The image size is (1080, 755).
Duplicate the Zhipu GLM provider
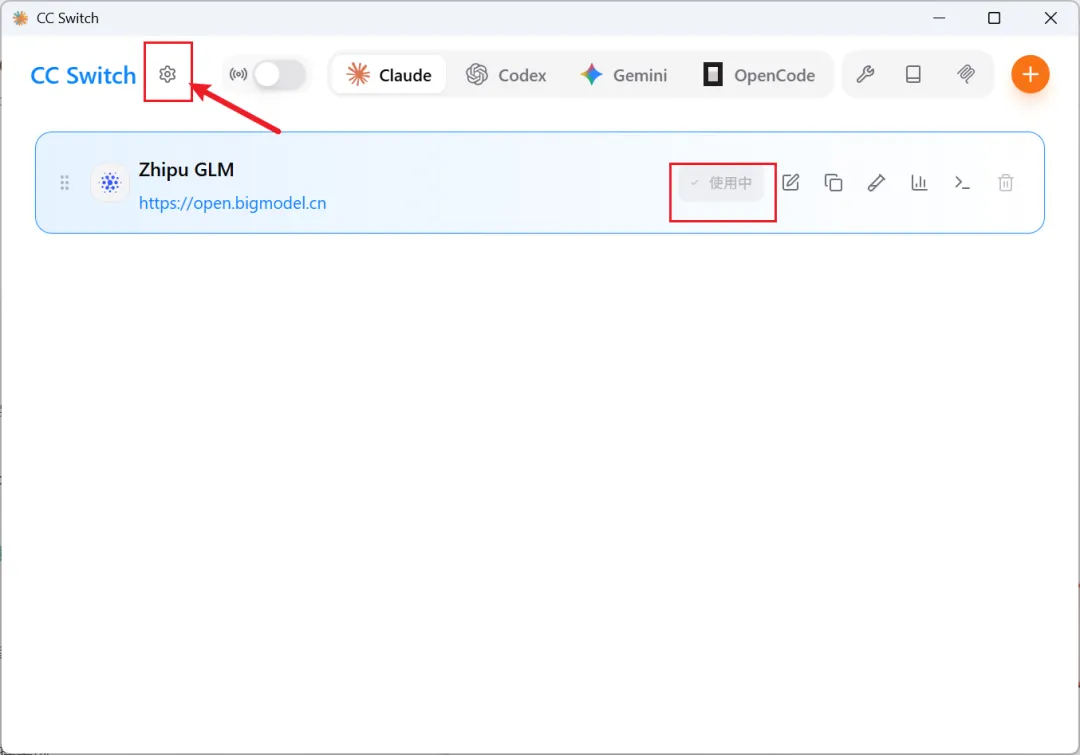click(x=833, y=183)
